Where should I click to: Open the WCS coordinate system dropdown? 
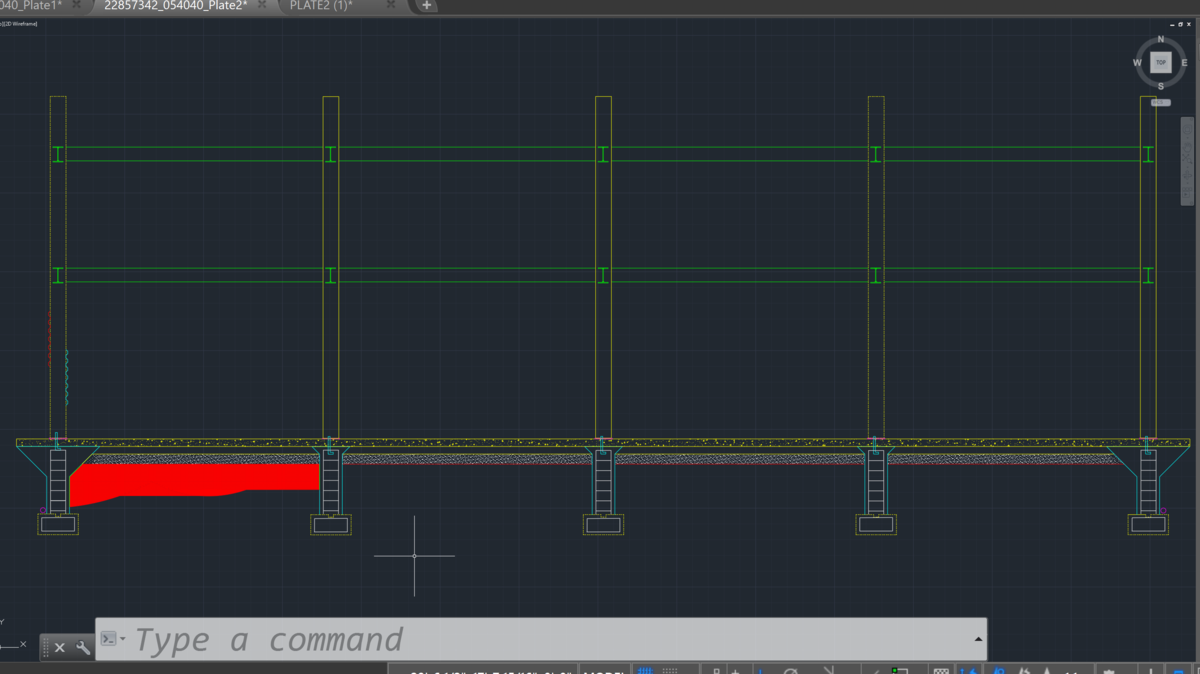[1161, 102]
